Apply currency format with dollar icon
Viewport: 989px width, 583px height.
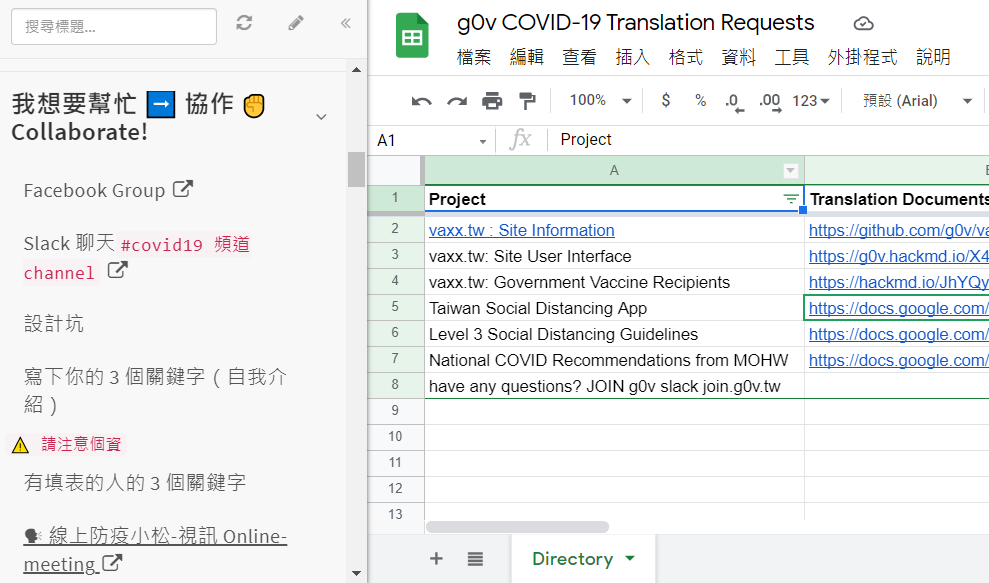tap(665, 100)
